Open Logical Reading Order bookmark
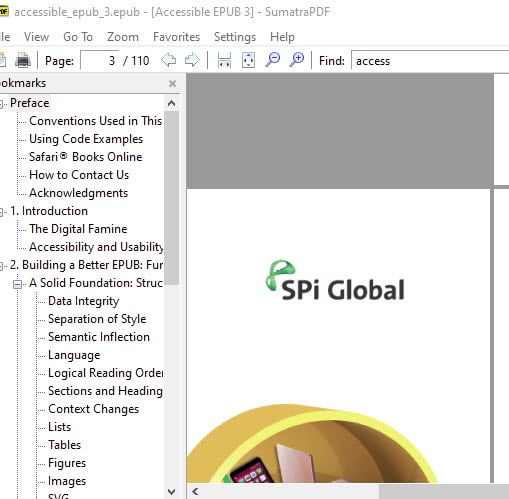The width and height of the screenshot is (509, 499). pyautogui.click(x=106, y=373)
